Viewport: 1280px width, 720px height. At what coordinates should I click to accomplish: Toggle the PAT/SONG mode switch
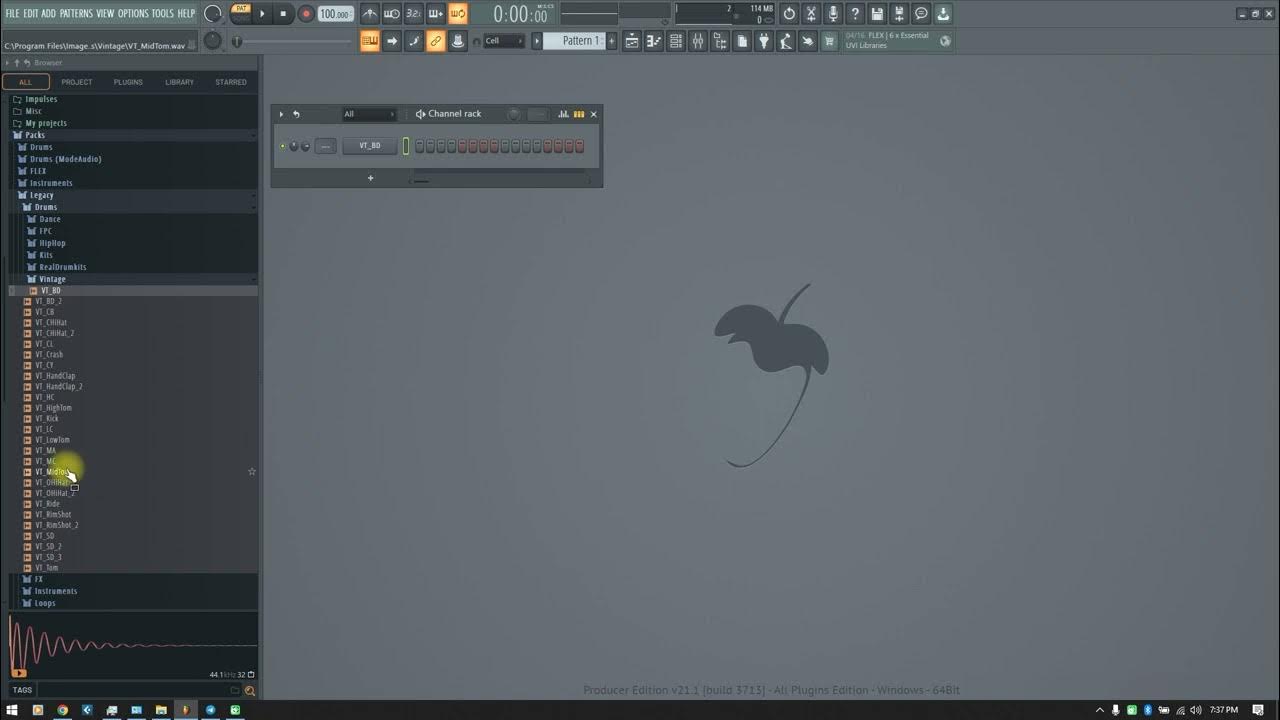(x=240, y=13)
